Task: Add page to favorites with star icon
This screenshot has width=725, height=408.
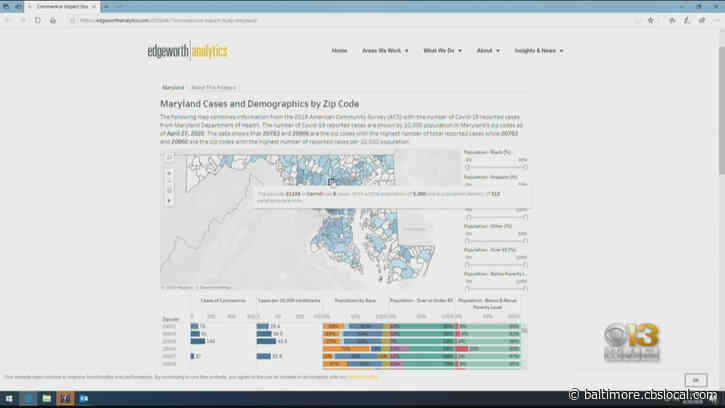Action: 651,20
